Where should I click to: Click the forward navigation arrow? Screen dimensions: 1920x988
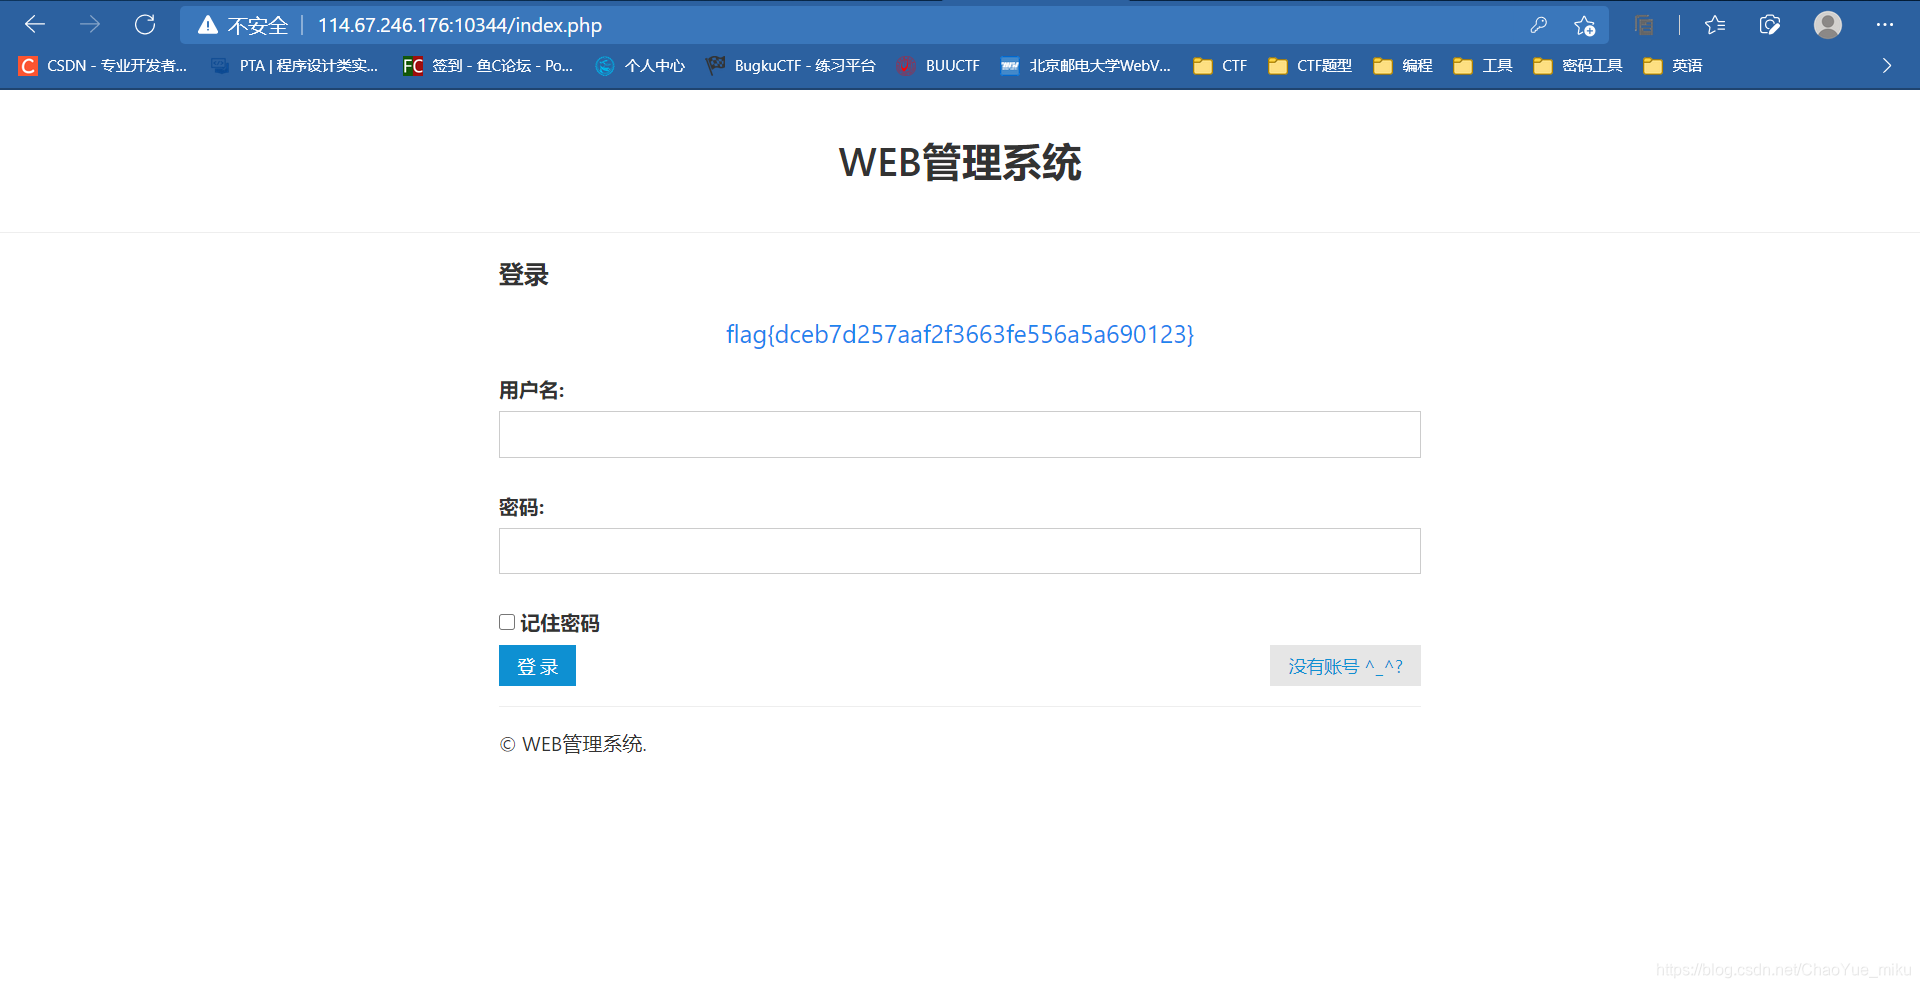(x=90, y=24)
